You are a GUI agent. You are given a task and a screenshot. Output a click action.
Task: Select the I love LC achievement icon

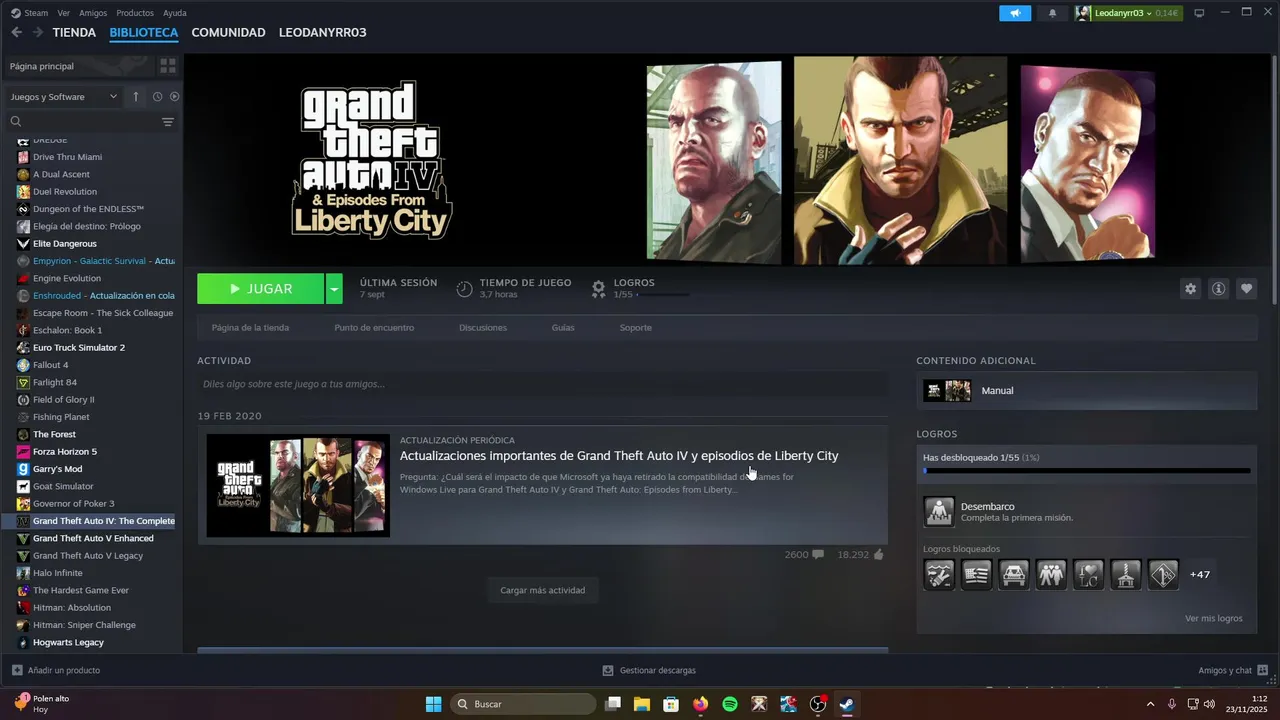tap(1088, 574)
